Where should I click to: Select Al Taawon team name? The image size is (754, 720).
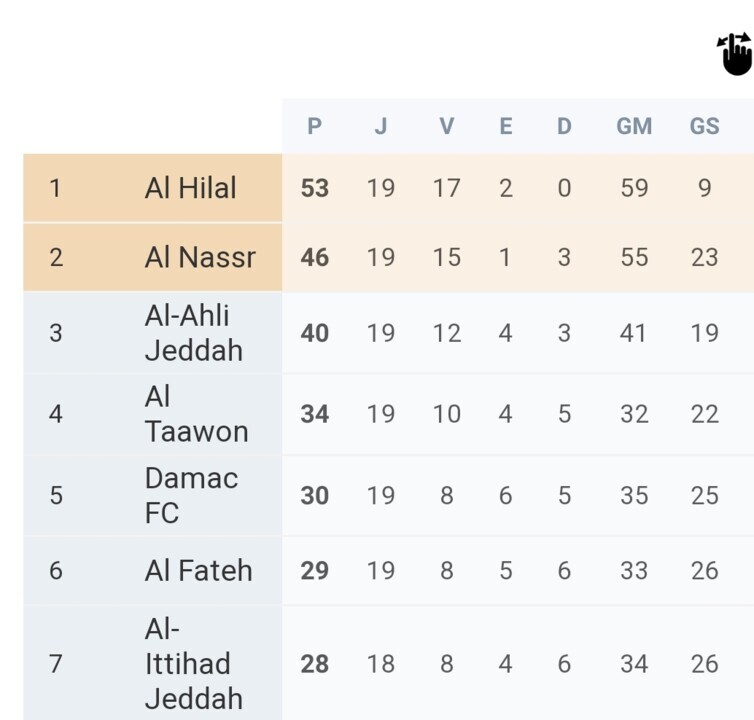[196, 414]
